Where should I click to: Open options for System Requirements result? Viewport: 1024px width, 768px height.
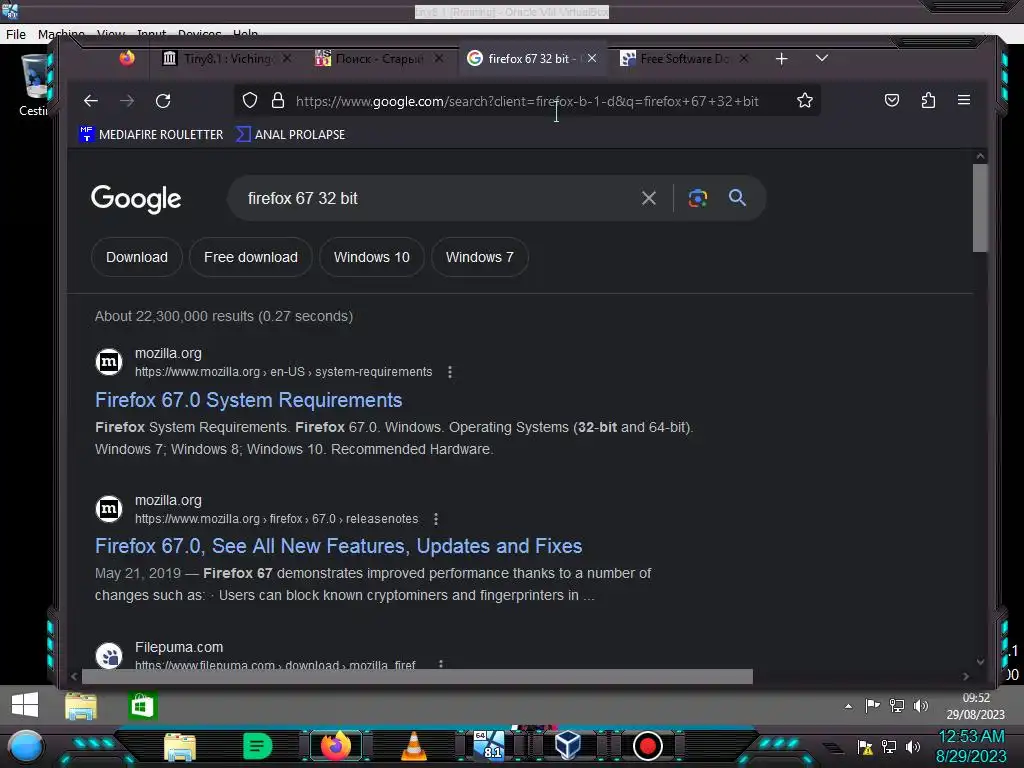449,372
